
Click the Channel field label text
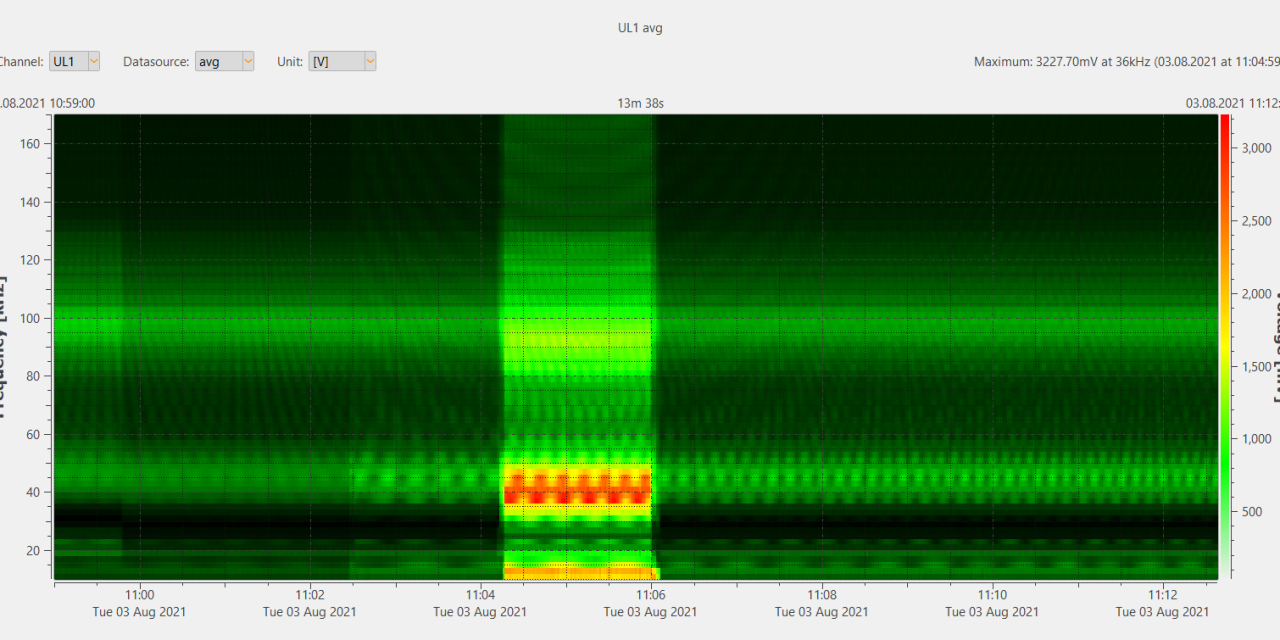coord(21,61)
